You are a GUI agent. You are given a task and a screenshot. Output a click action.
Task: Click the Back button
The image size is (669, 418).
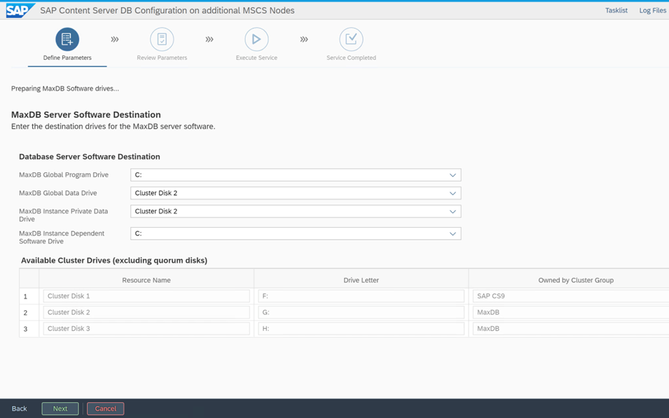(x=19, y=409)
